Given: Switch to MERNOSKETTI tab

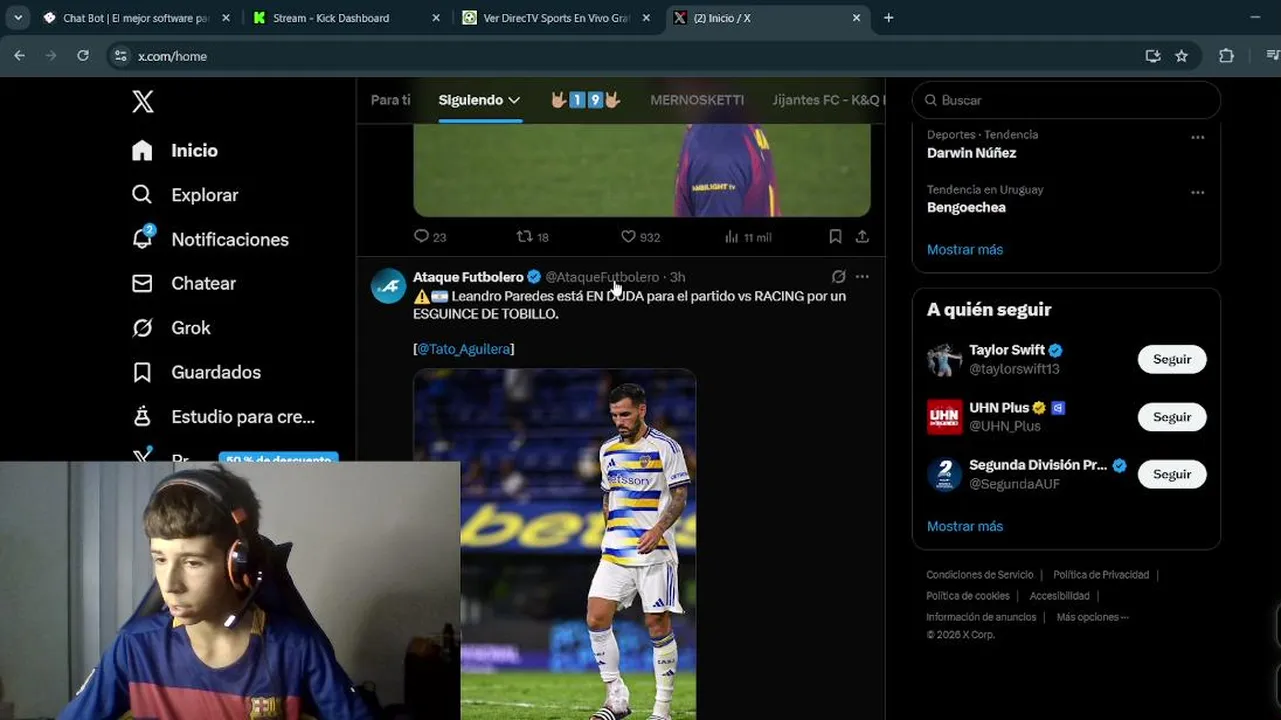Looking at the screenshot, I should click(x=697, y=100).
